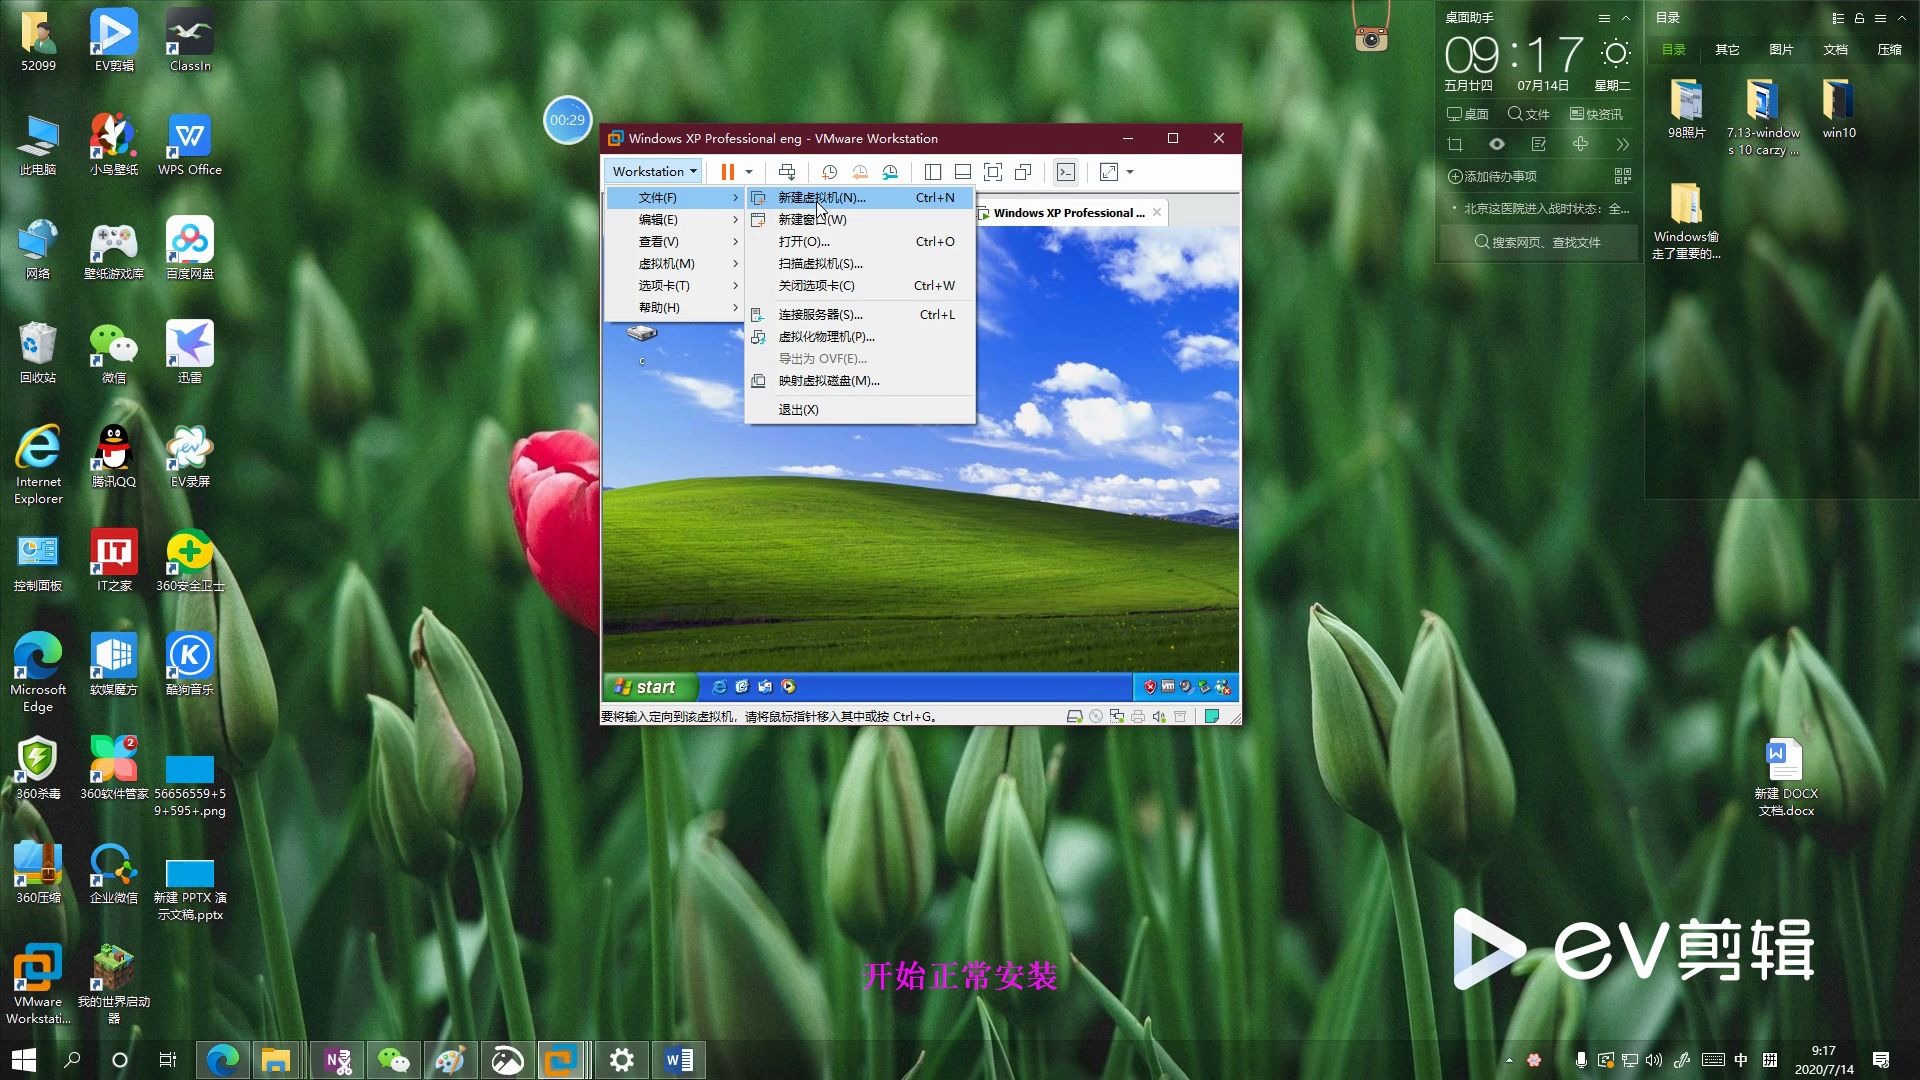This screenshot has width=1920, height=1080.
Task: Click the sound device icon in status bar
Action: point(1158,716)
